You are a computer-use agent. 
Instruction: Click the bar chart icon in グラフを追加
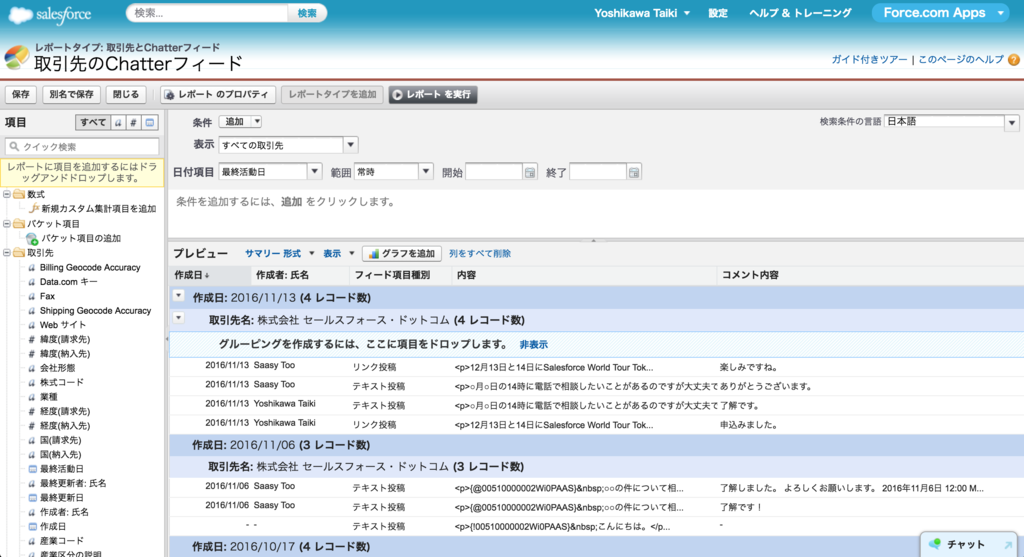click(x=374, y=254)
